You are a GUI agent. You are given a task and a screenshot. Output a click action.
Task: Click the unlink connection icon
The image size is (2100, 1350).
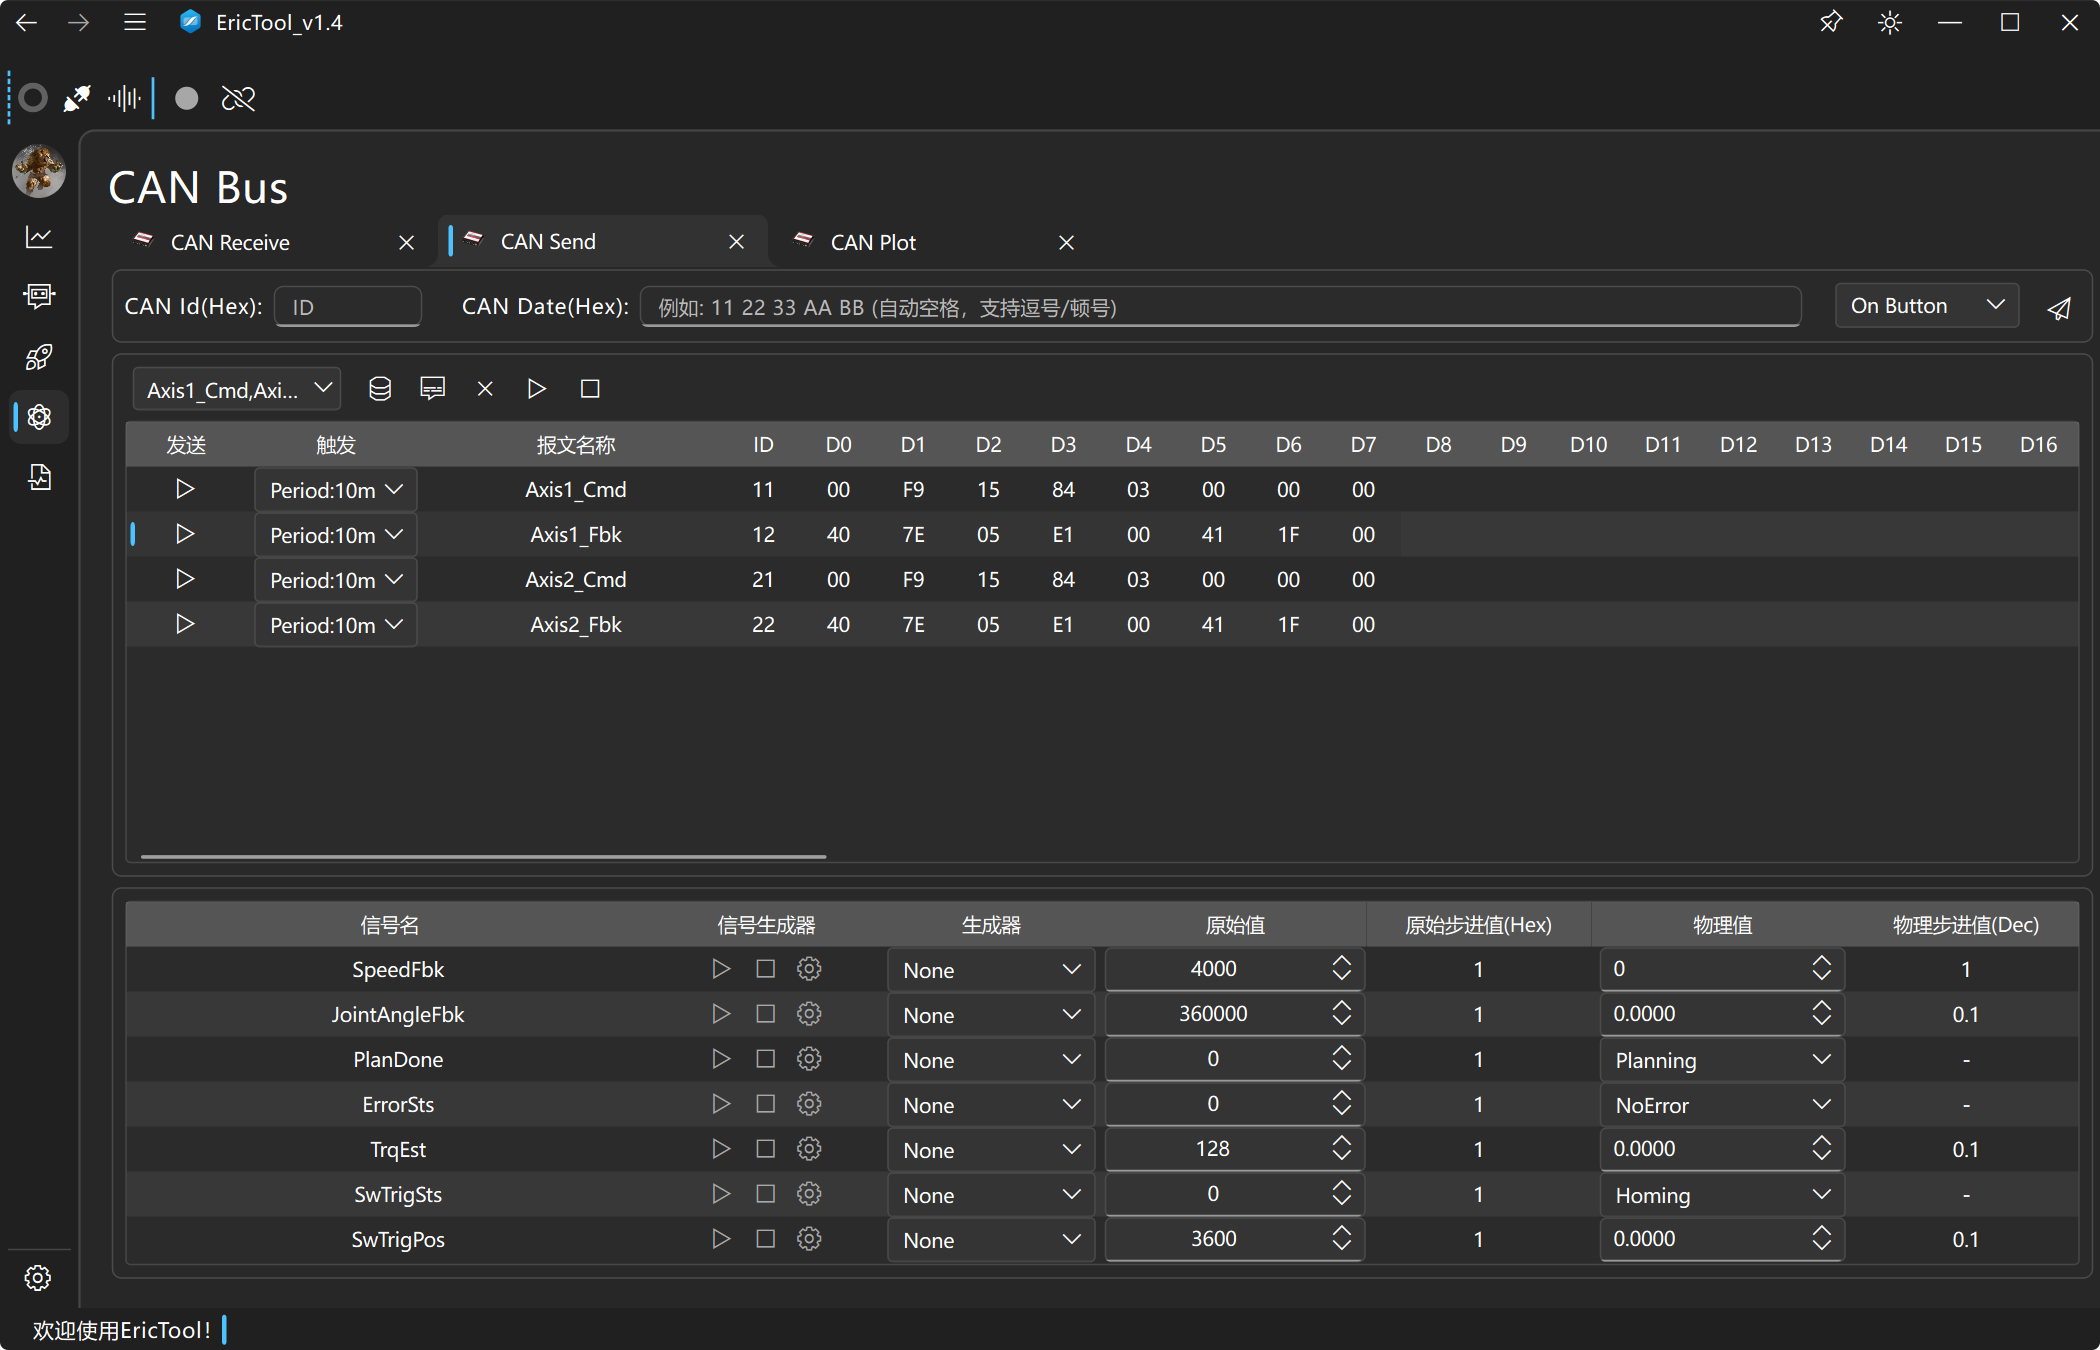tap(238, 98)
